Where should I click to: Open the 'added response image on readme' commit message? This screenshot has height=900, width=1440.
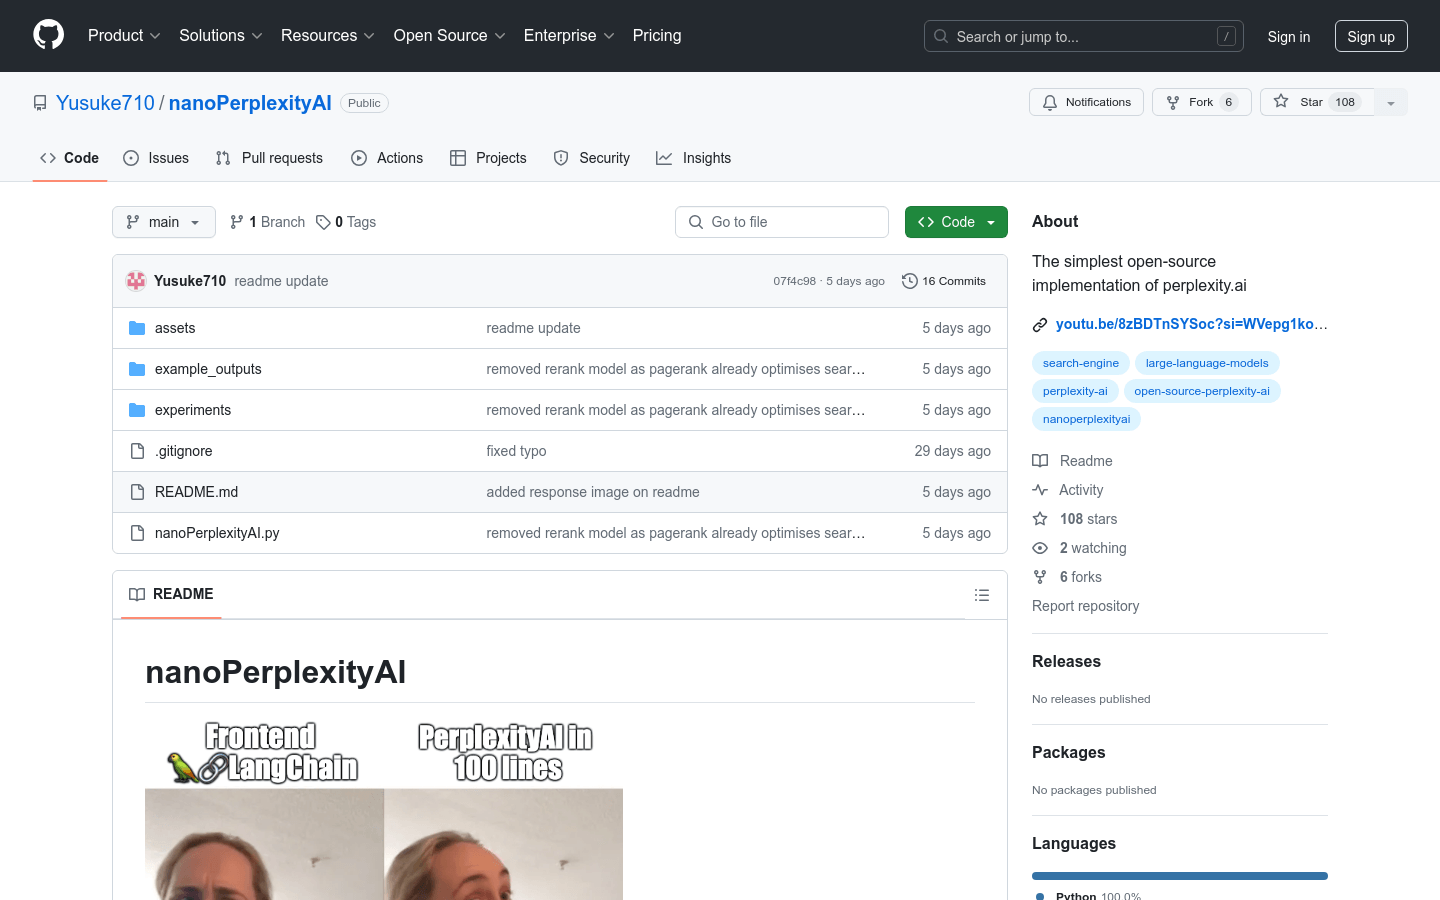point(593,492)
